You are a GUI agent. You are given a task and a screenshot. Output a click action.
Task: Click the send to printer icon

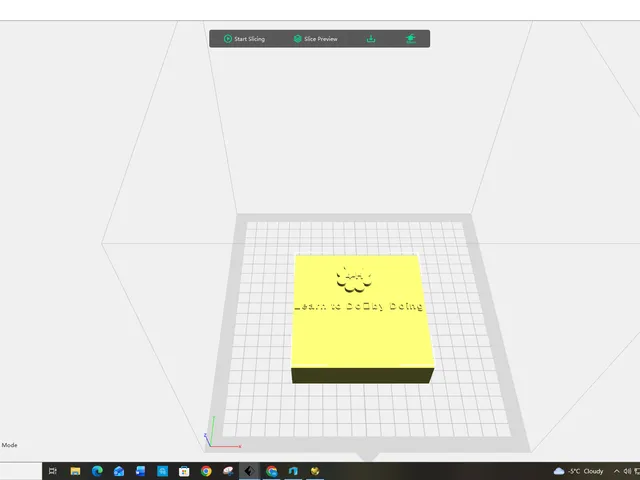[x=411, y=39]
